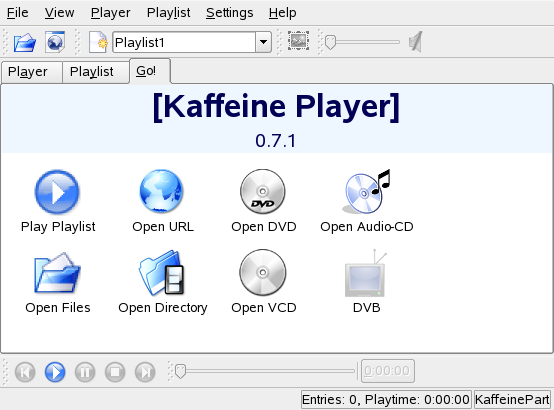Image resolution: width=554 pixels, height=410 pixels.
Task: Create a new playlist with the document icon
Action: point(98,42)
